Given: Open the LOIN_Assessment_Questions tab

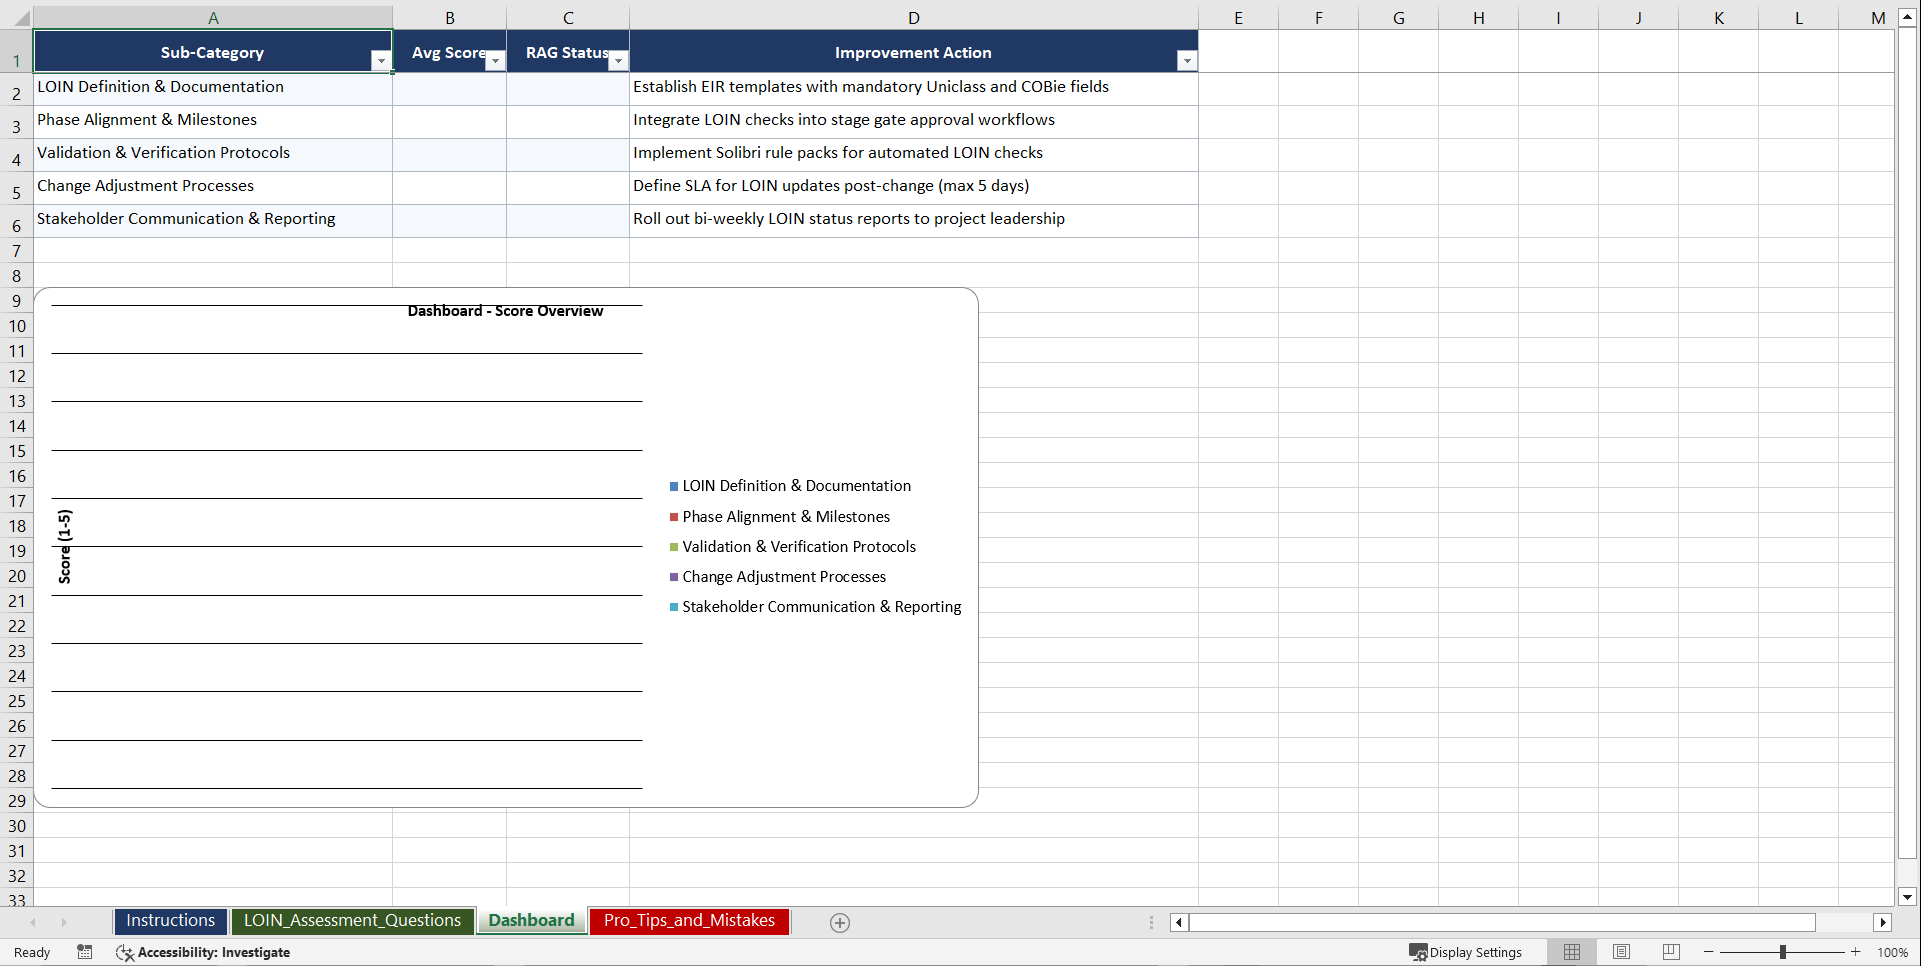Looking at the screenshot, I should [352, 921].
